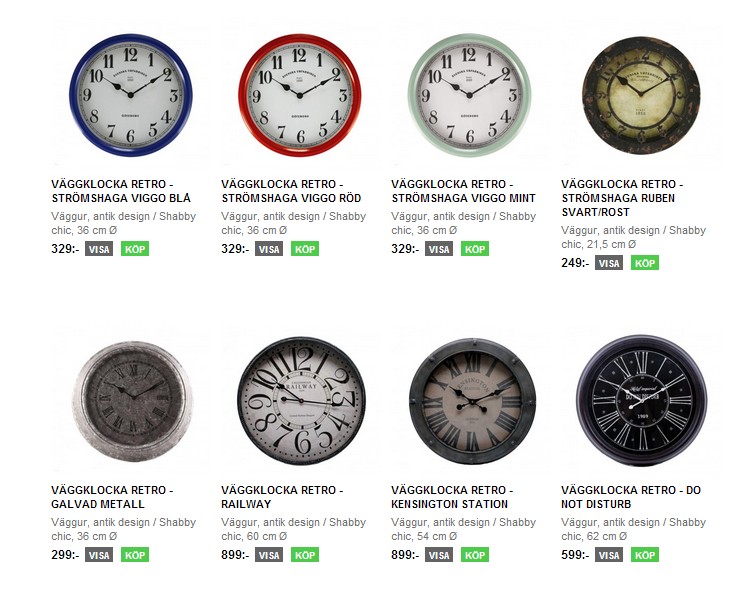The height and width of the screenshot is (590, 732).
Task: Click KÖP button for Viggo Blå clock
Action: pos(135,249)
